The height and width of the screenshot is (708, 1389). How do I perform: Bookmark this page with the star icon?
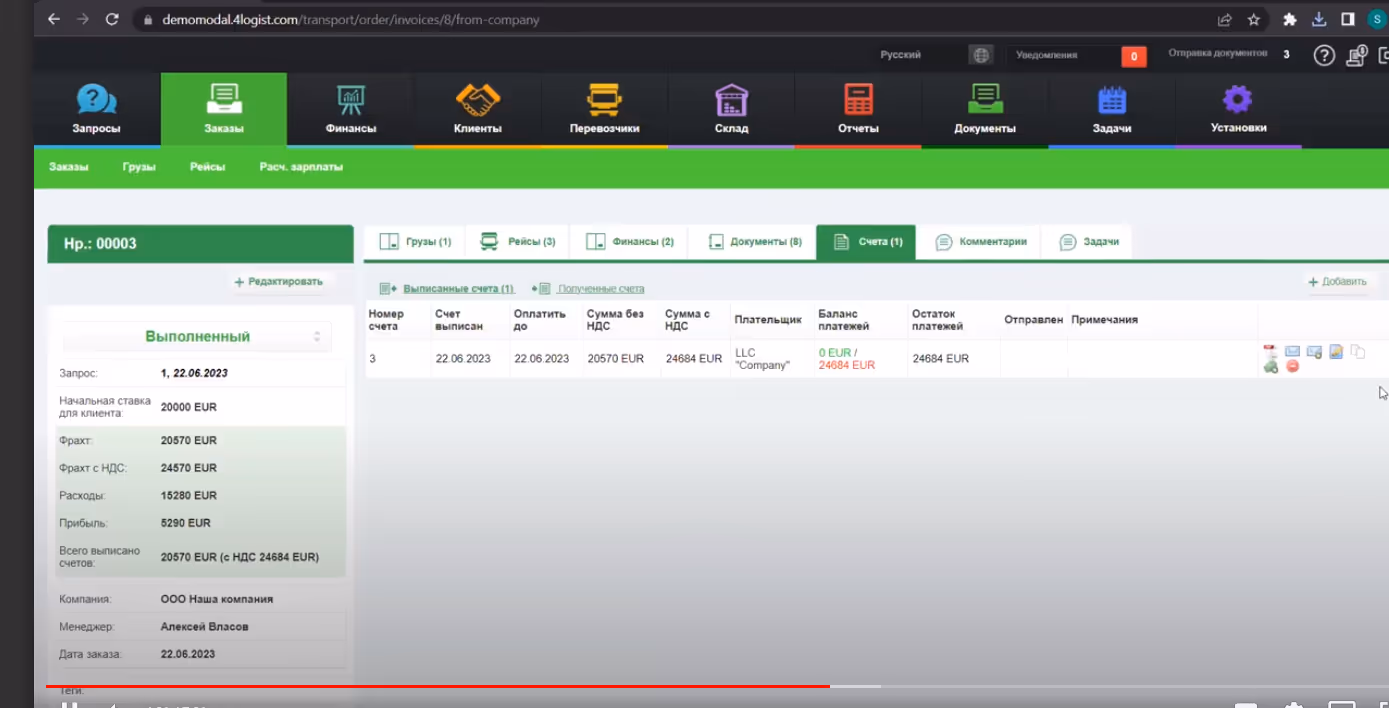1253,19
